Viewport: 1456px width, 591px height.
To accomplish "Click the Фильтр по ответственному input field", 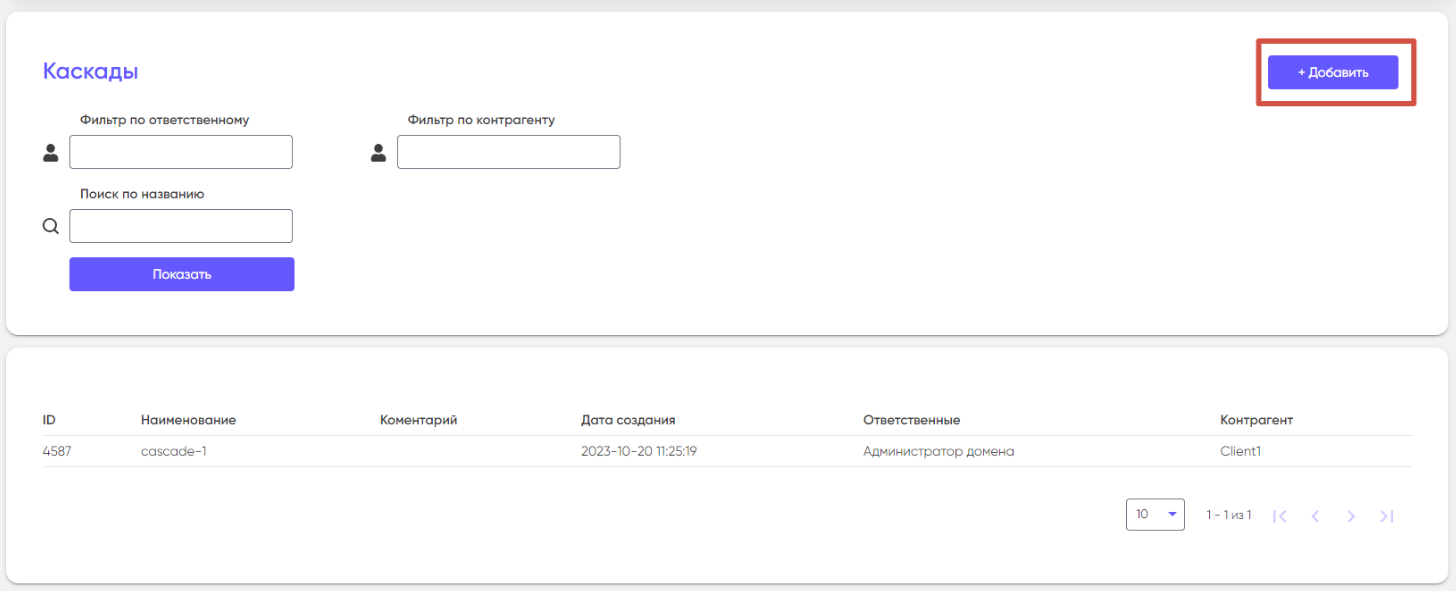I will click(181, 152).
